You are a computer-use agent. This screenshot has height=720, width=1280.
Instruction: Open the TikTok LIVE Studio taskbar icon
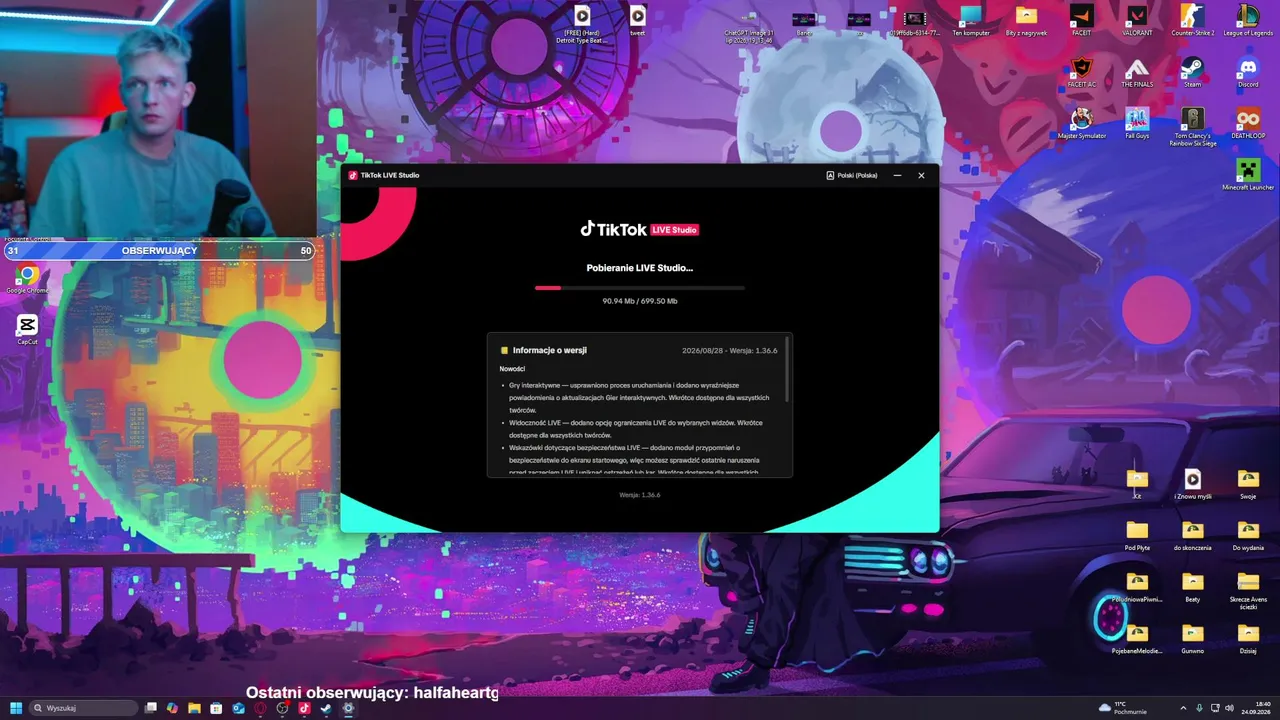[x=304, y=708]
